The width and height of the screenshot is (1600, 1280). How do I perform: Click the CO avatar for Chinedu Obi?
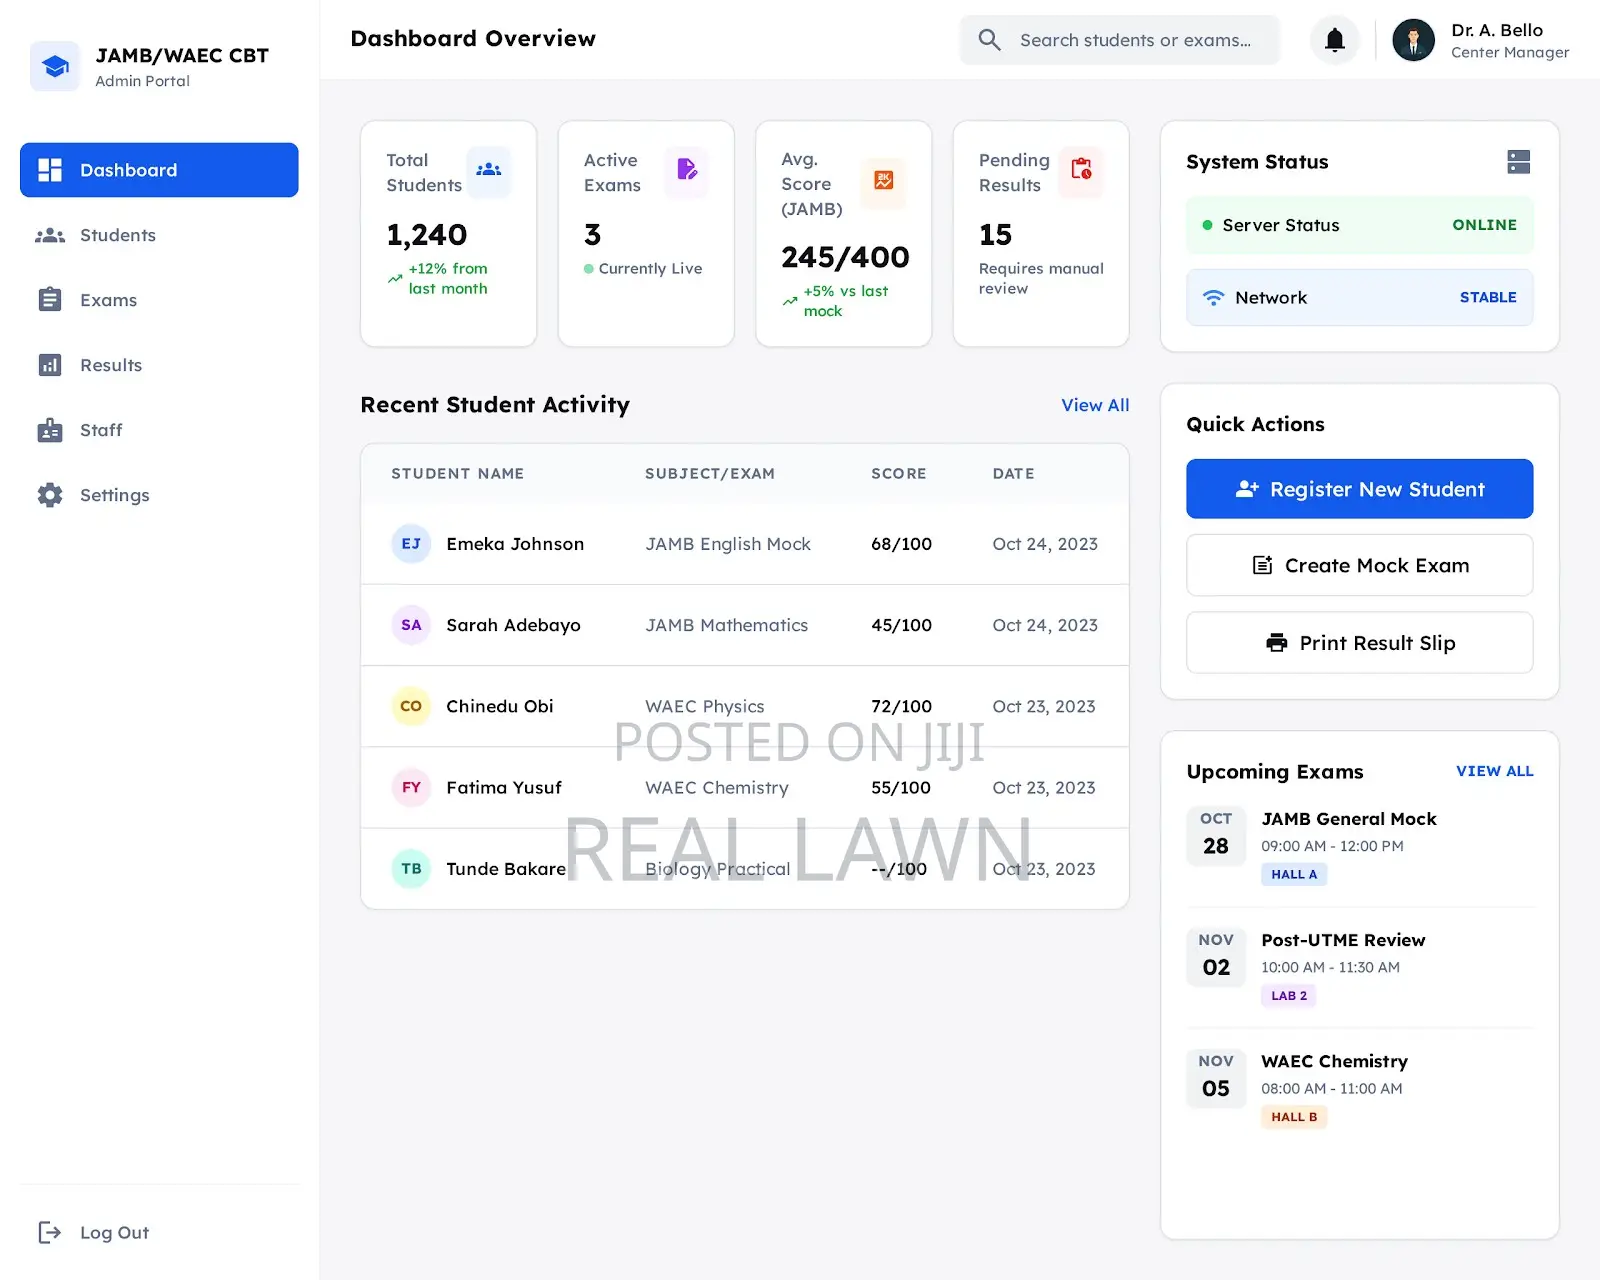pyautogui.click(x=411, y=706)
